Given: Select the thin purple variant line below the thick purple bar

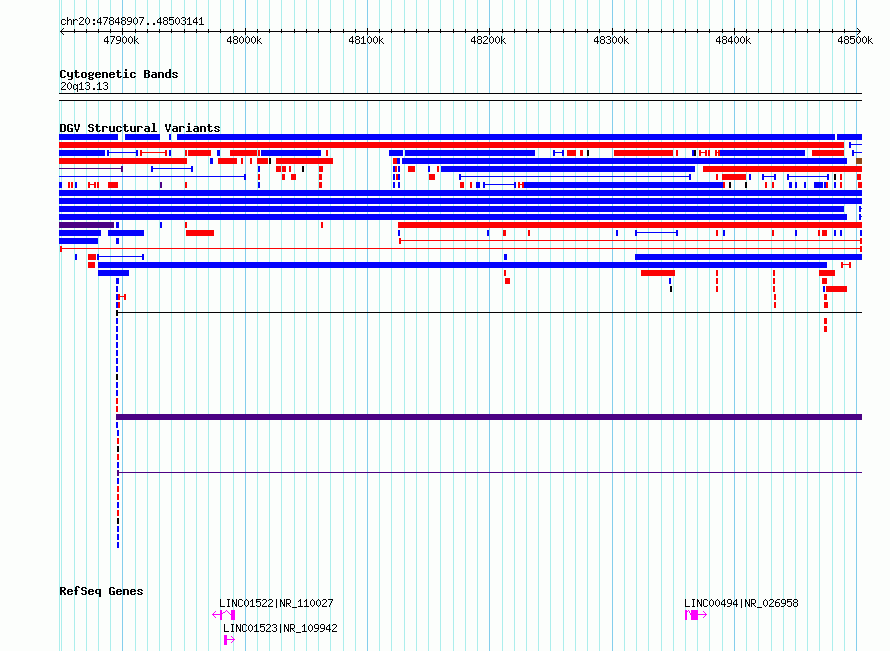Looking at the screenshot, I should [489, 472].
